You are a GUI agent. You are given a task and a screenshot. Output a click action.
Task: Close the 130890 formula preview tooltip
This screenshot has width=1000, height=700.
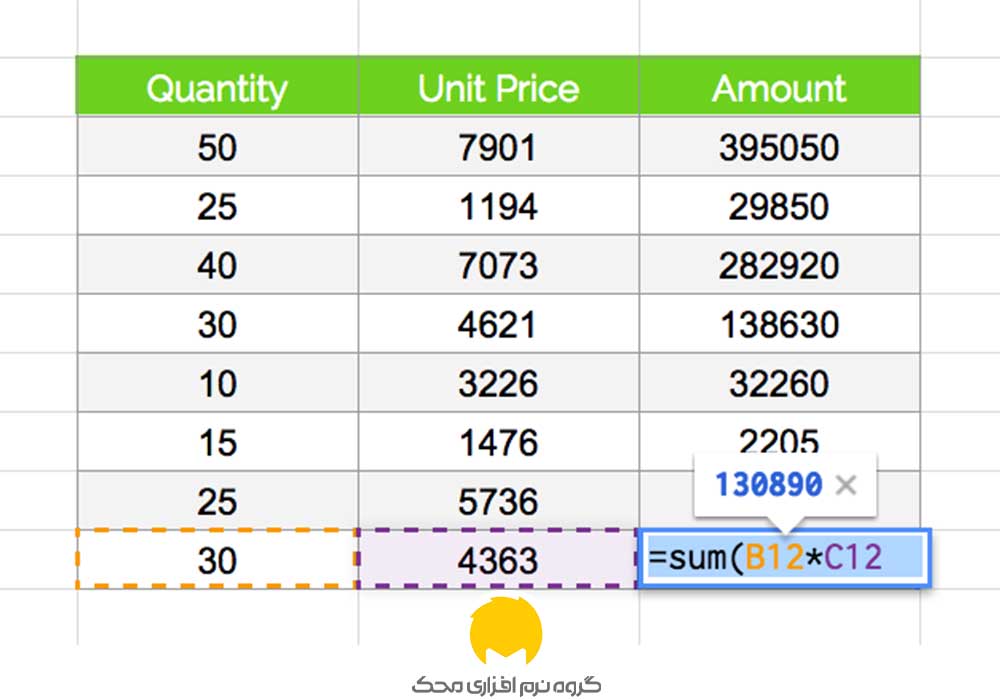(846, 486)
